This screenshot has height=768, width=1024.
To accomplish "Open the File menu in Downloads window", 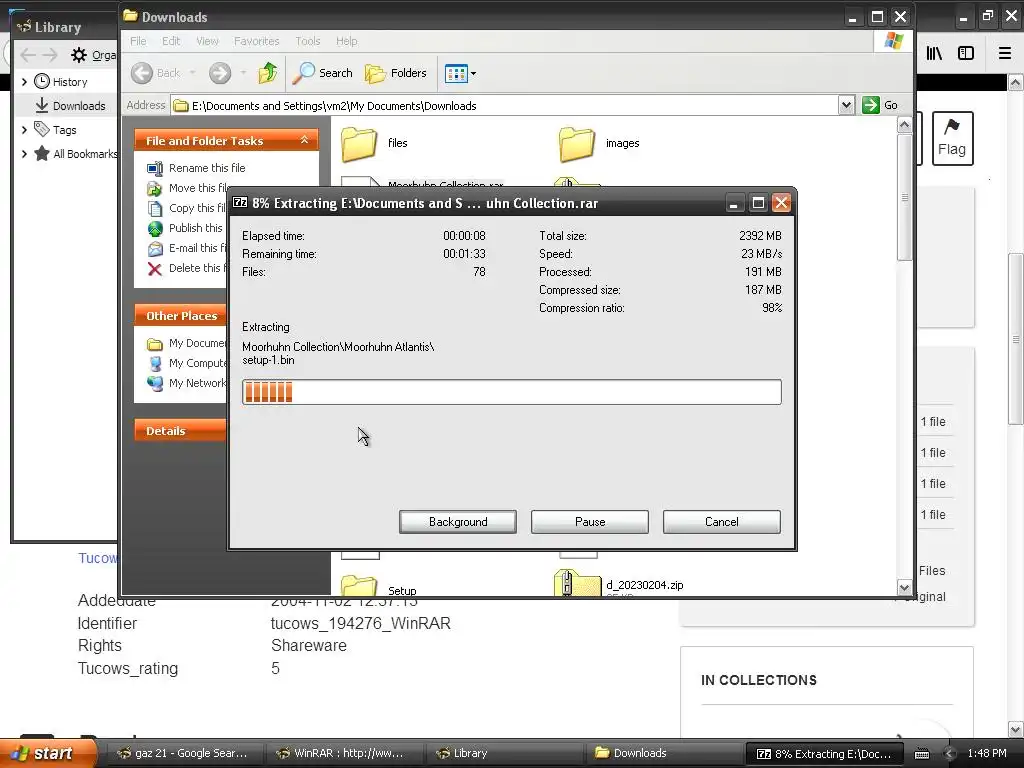I will [138, 41].
